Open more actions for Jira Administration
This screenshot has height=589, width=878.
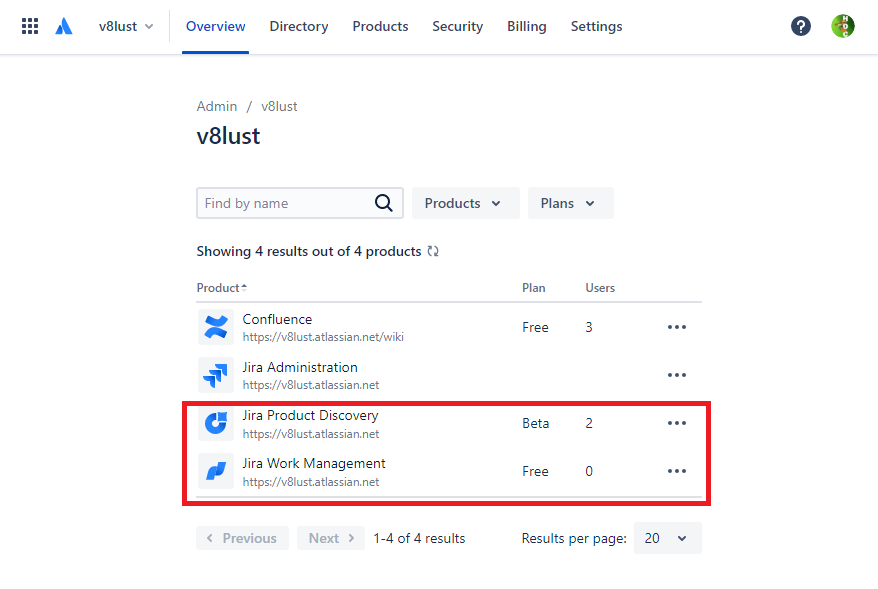tap(676, 375)
